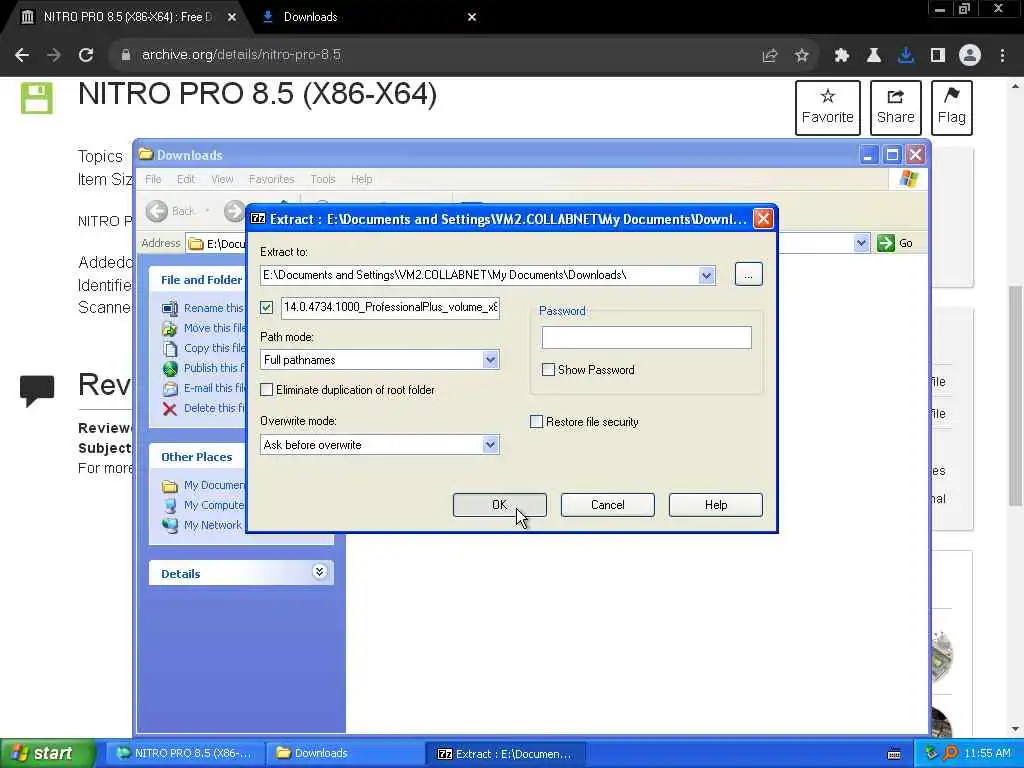Cancel the Extract dialog
The image size is (1024, 768).
point(607,505)
